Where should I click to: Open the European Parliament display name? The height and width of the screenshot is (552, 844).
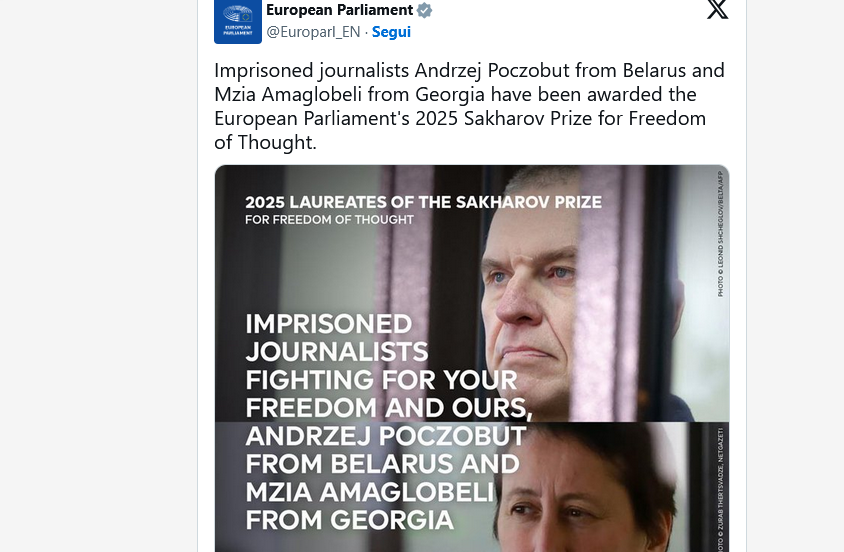coord(339,10)
